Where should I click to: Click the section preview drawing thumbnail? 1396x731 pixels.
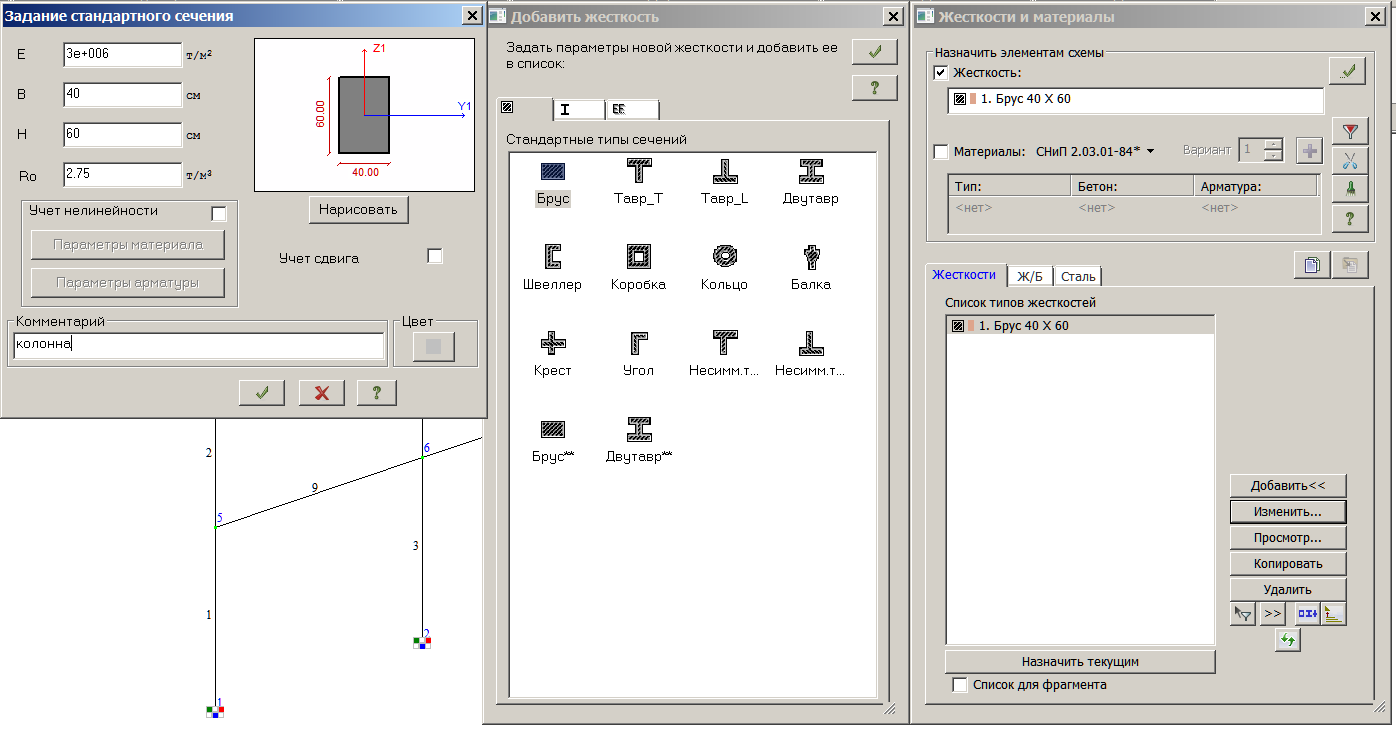pos(364,115)
